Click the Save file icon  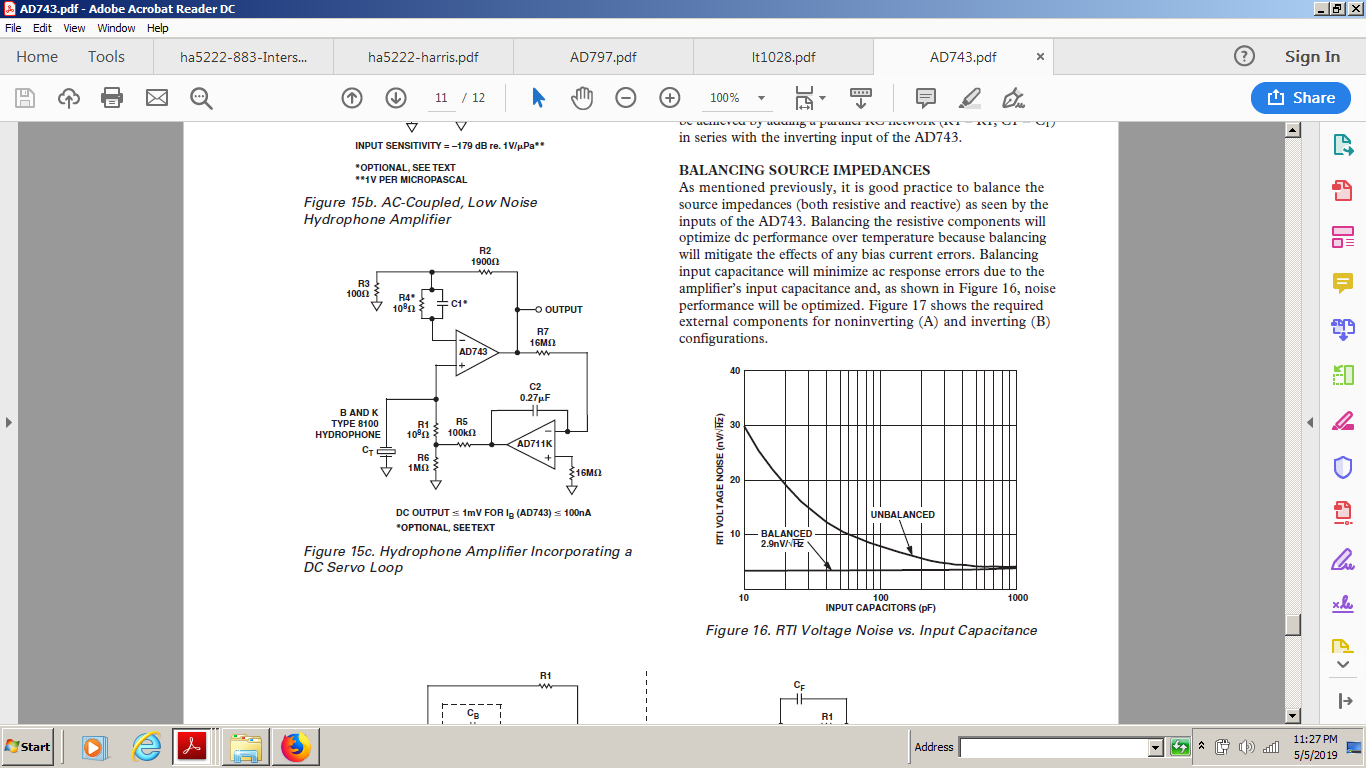pyautogui.click(x=25, y=98)
